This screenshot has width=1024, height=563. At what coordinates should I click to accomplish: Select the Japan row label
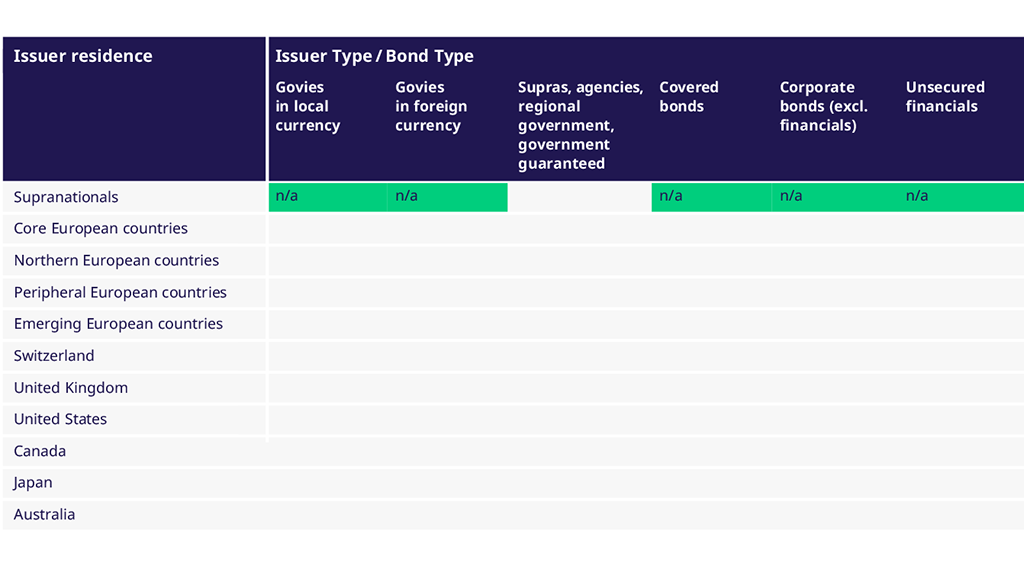pyautogui.click(x=34, y=483)
